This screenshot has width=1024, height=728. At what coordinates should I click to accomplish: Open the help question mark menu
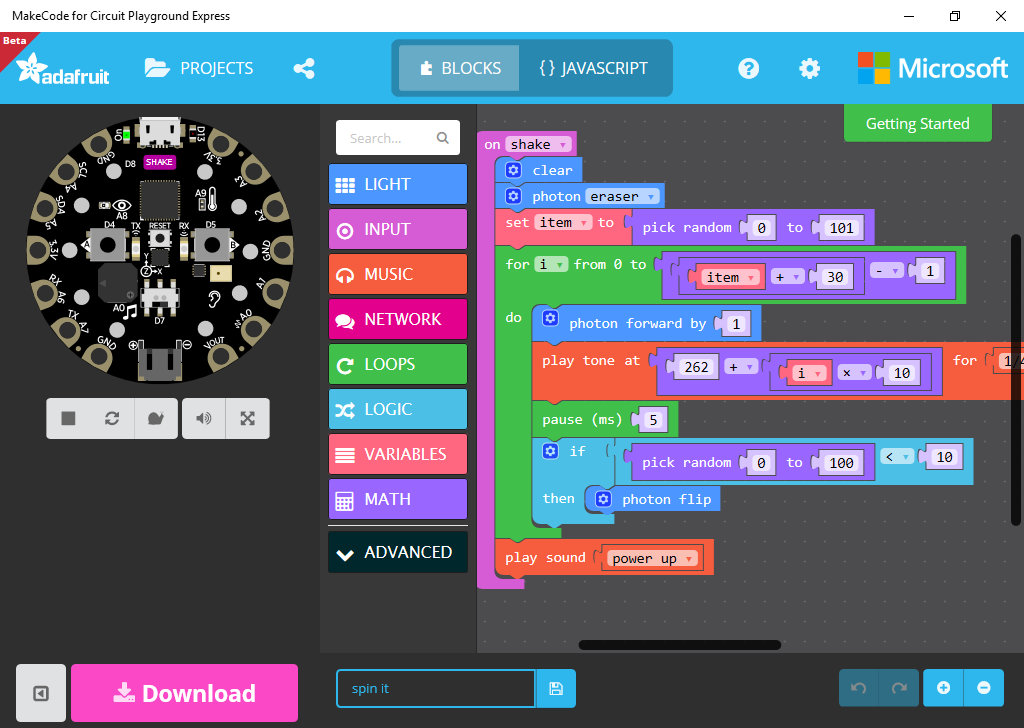(x=748, y=68)
